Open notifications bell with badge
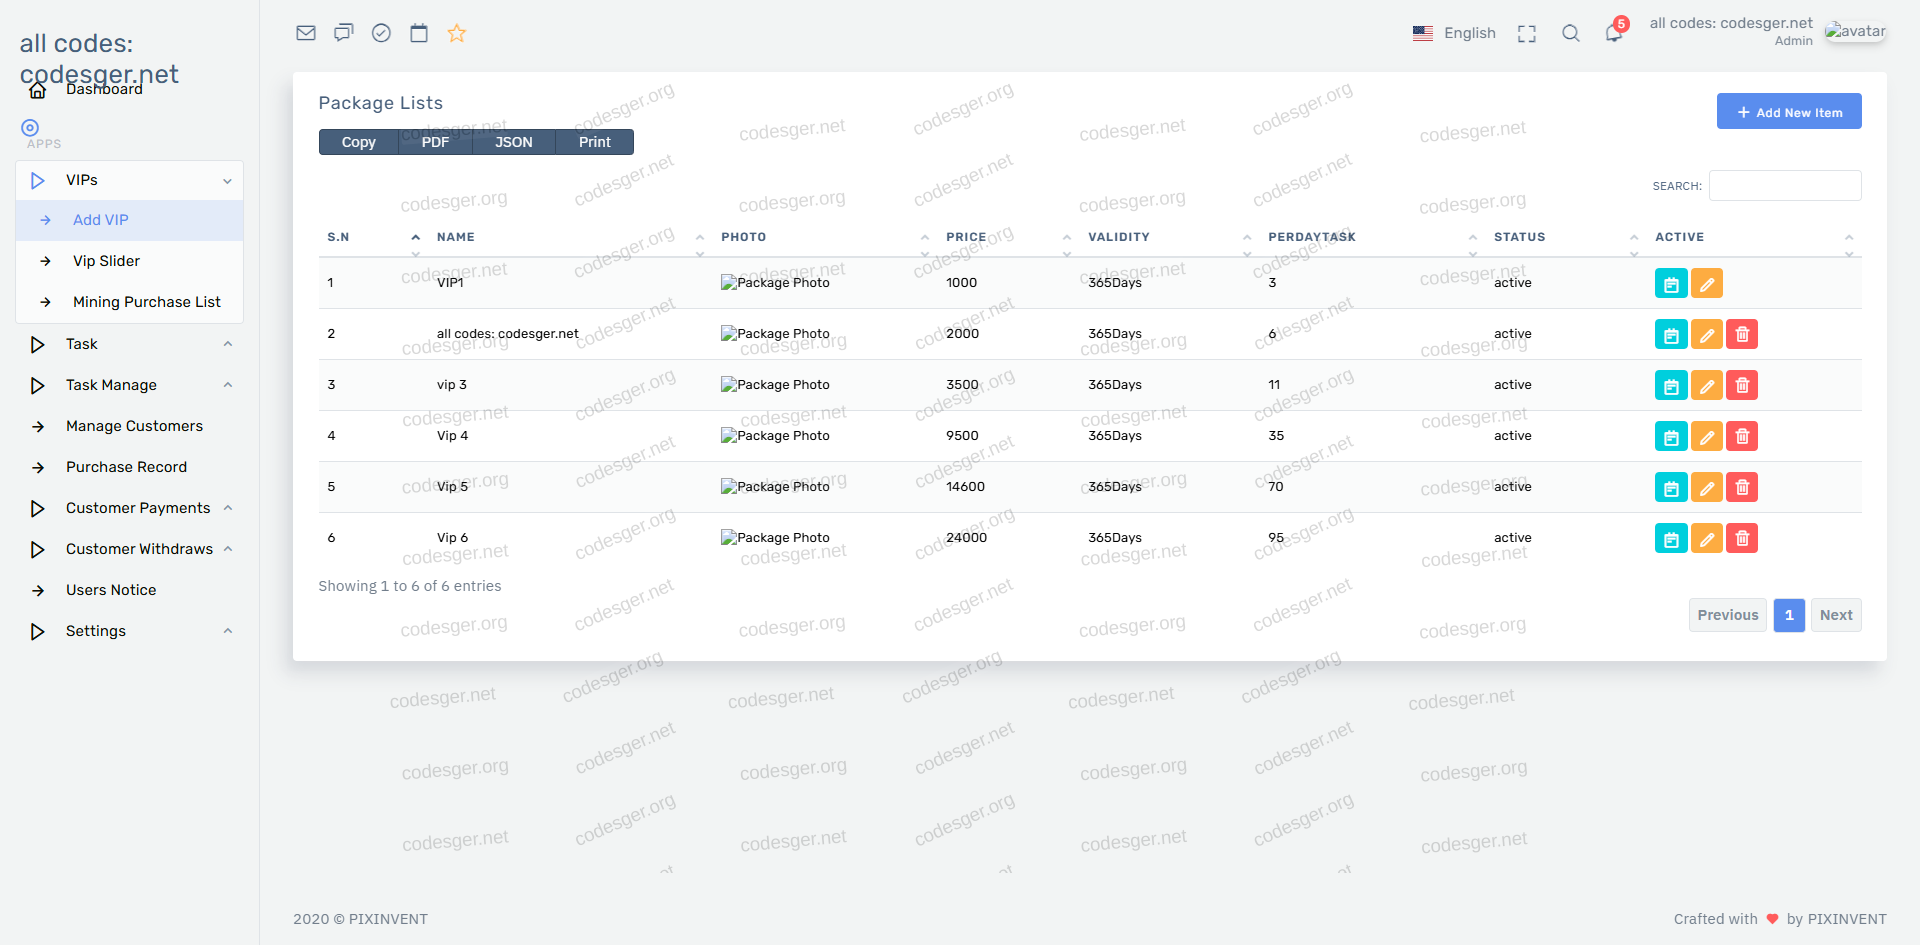The height and width of the screenshot is (945, 1920). coord(1613,33)
